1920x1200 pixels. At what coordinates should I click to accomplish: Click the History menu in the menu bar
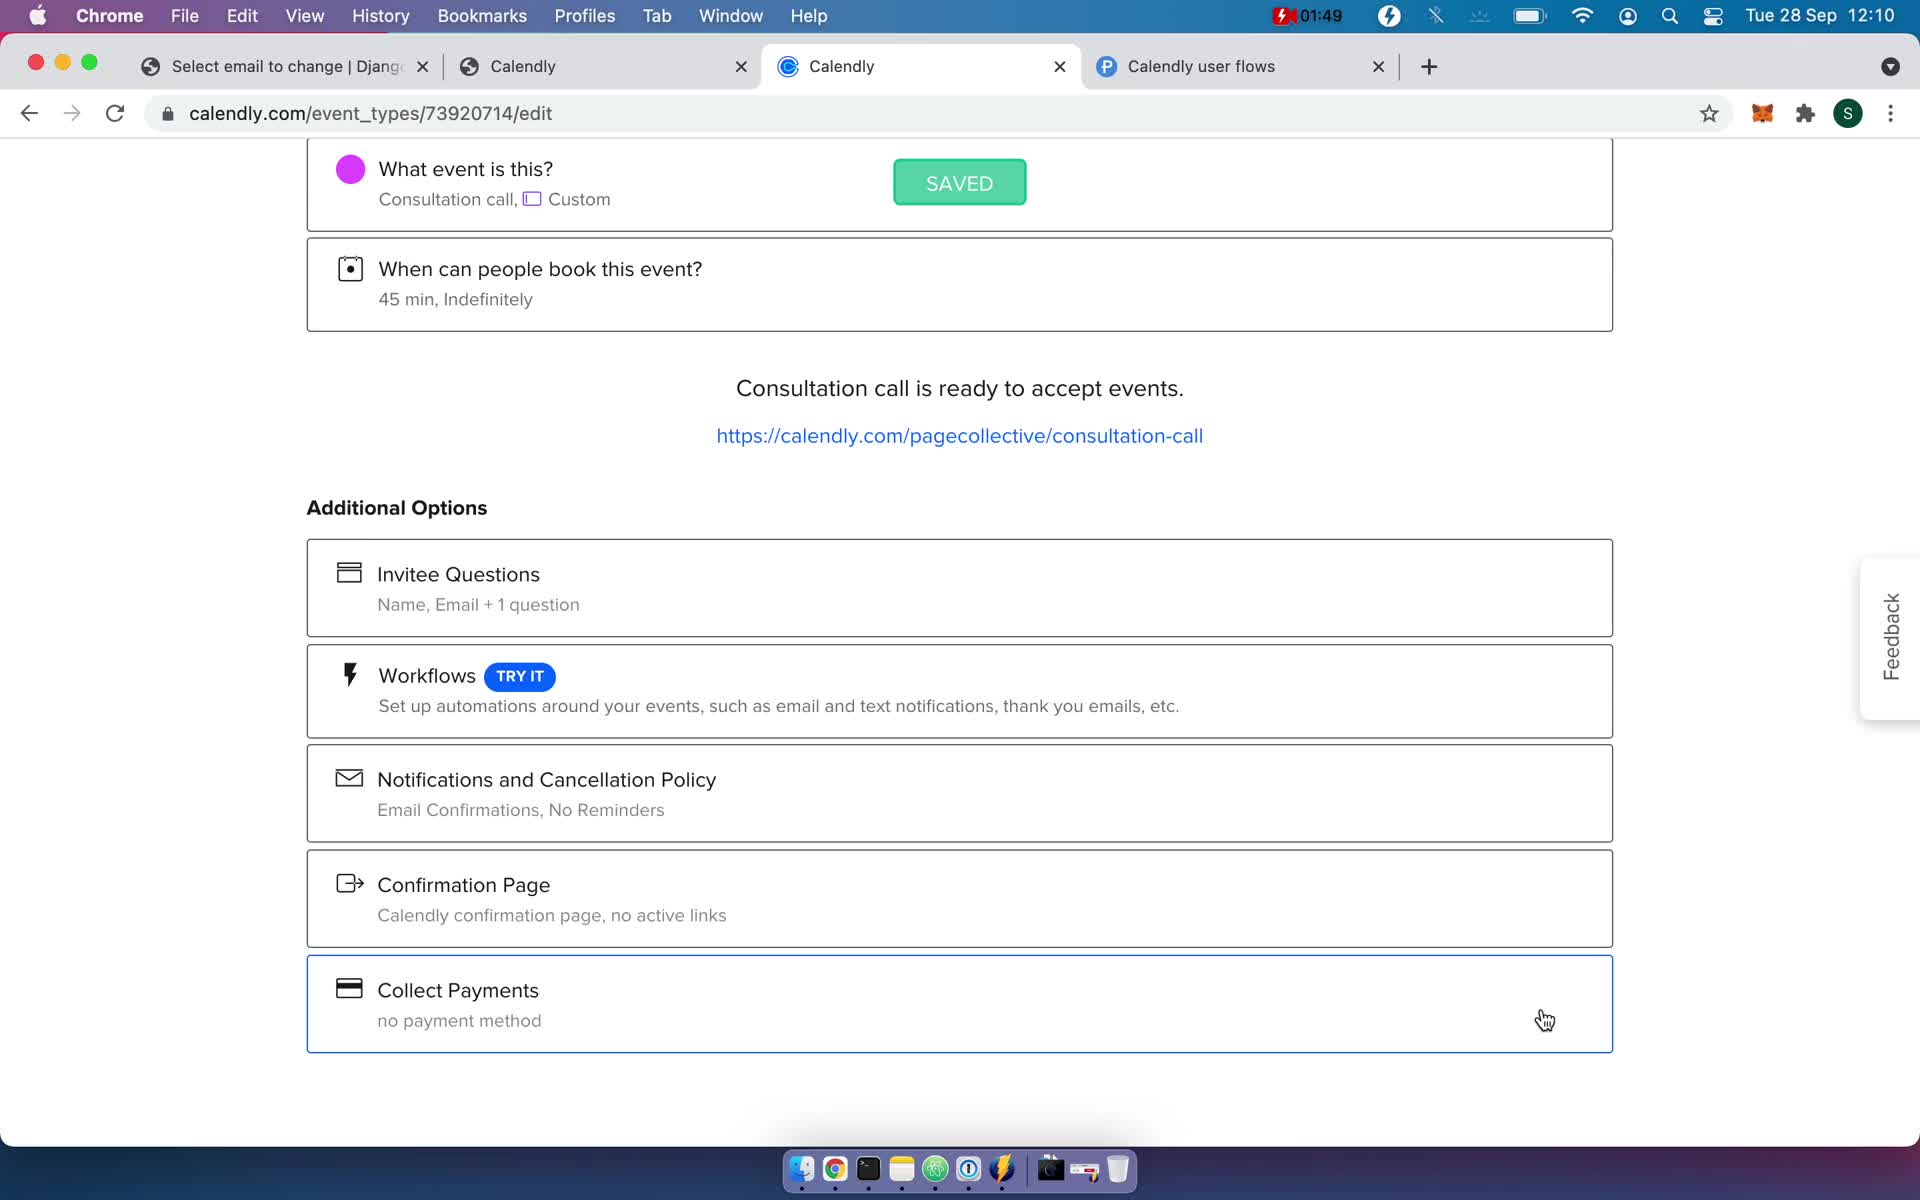click(379, 15)
